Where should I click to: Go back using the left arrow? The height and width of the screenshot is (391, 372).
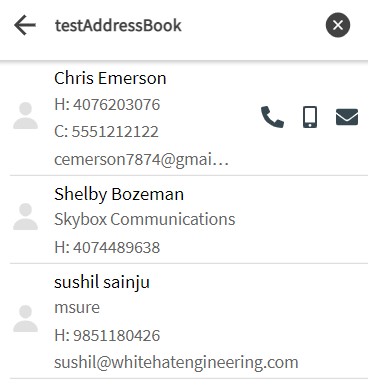(25, 25)
